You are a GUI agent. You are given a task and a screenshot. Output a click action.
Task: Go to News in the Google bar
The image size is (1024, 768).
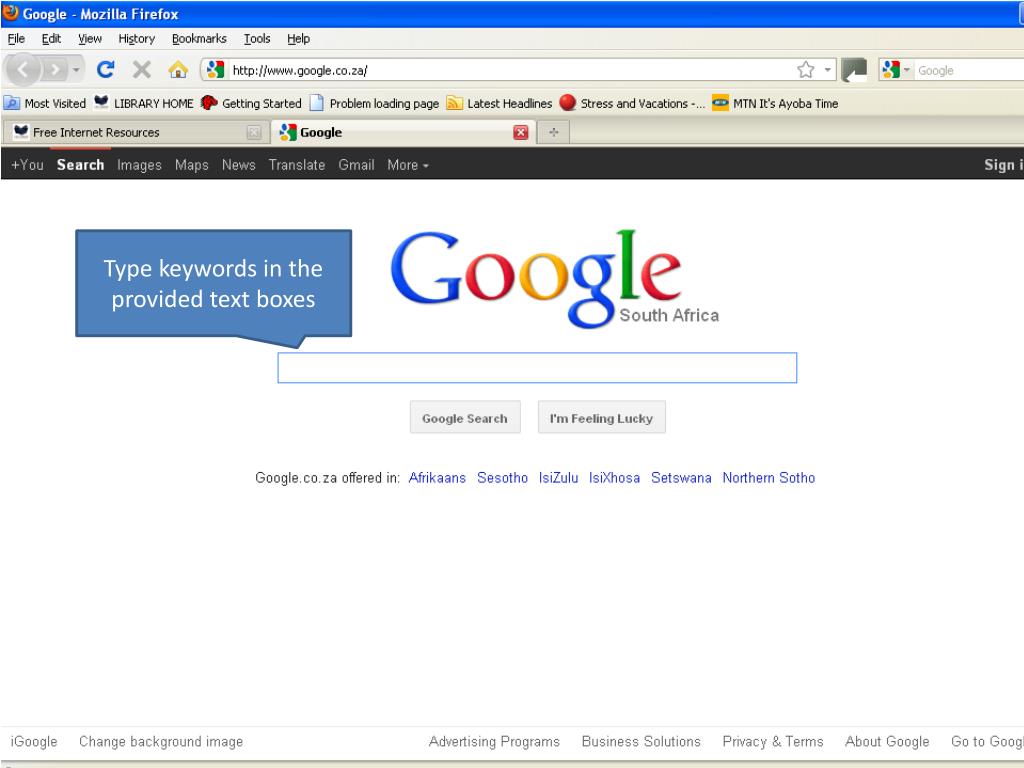point(238,165)
